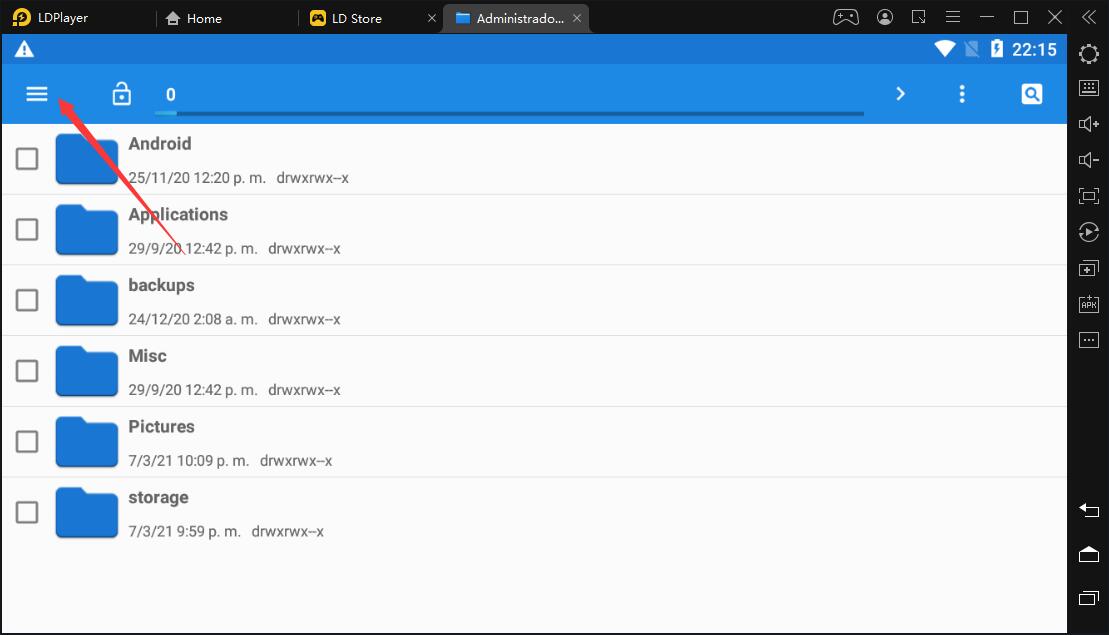The height and width of the screenshot is (635, 1109).
Task: Open the operation recorder (synchronizer) icon
Action: coord(1089,232)
